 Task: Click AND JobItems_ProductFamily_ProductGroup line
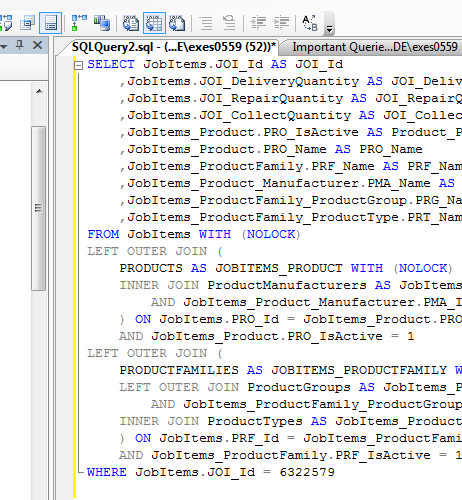(x=306, y=404)
